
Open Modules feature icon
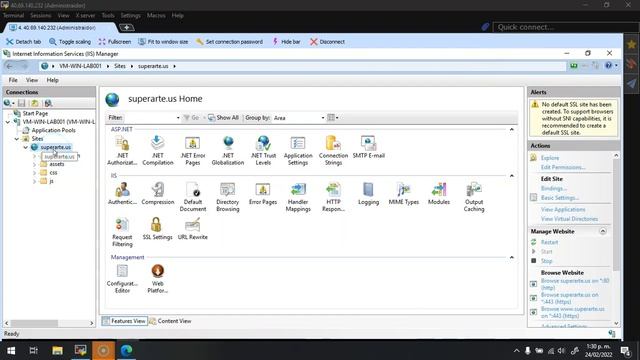click(x=439, y=194)
